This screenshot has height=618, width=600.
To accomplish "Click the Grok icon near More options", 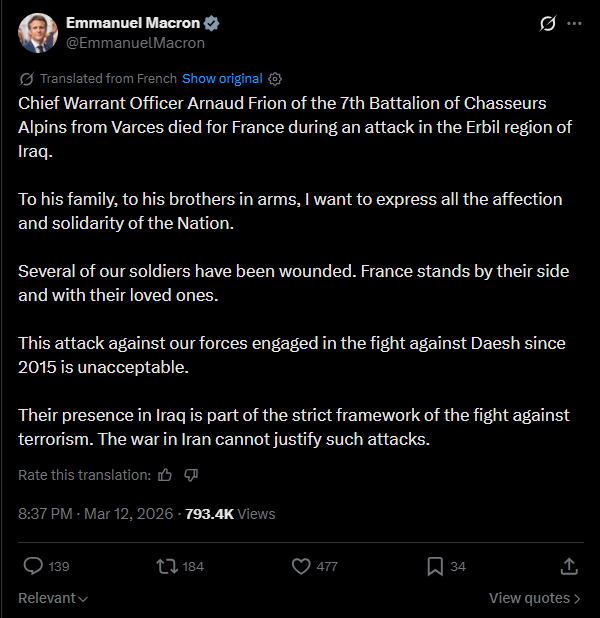I will (548, 23).
